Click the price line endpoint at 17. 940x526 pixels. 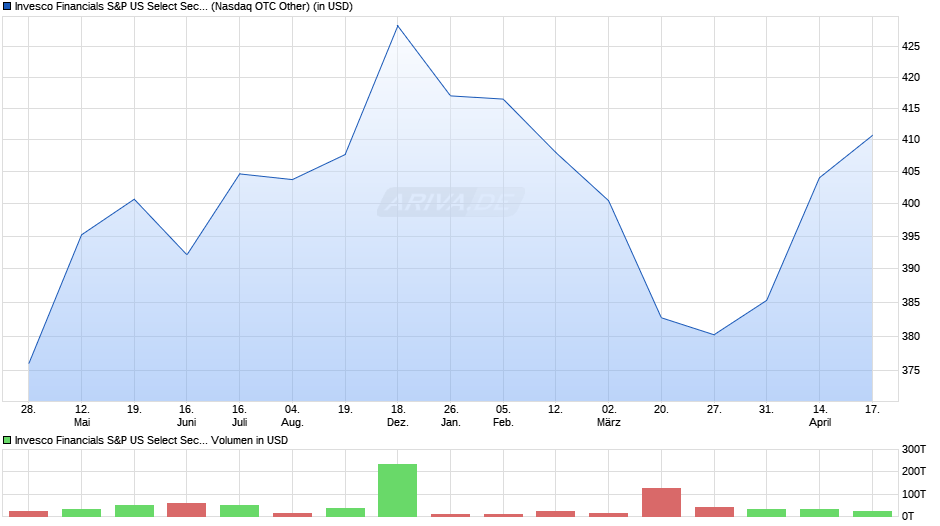pos(872,136)
